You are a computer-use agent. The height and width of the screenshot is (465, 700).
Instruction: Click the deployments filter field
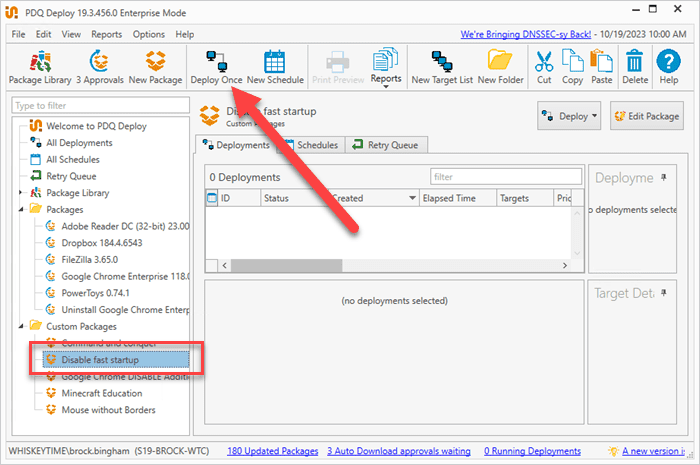click(x=506, y=177)
